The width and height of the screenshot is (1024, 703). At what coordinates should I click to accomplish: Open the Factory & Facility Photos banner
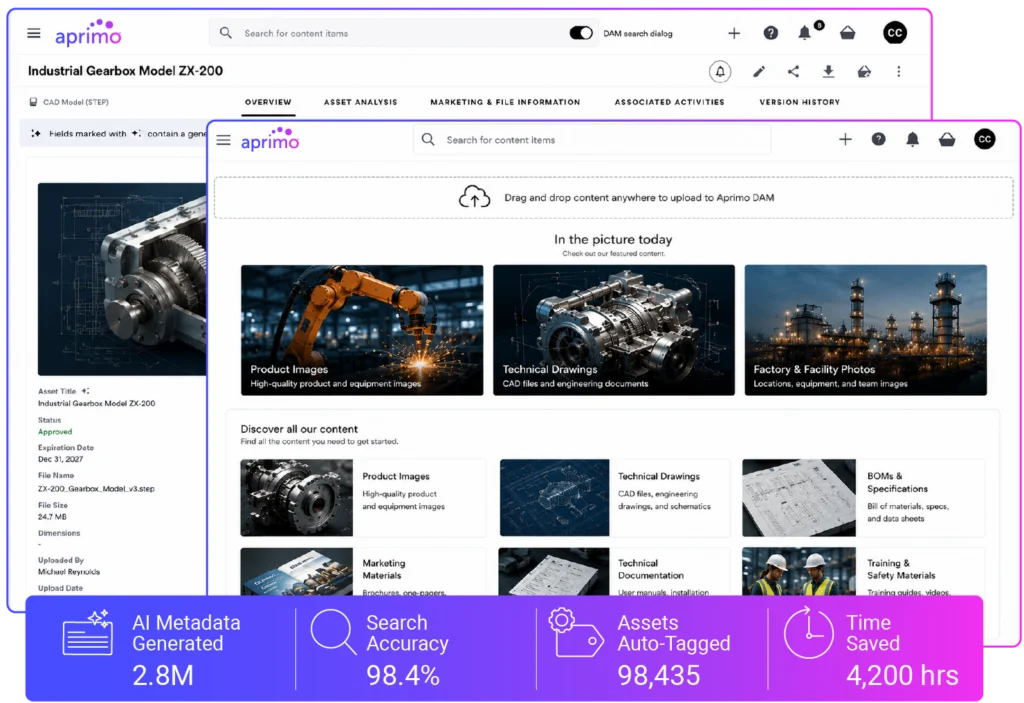coord(865,330)
